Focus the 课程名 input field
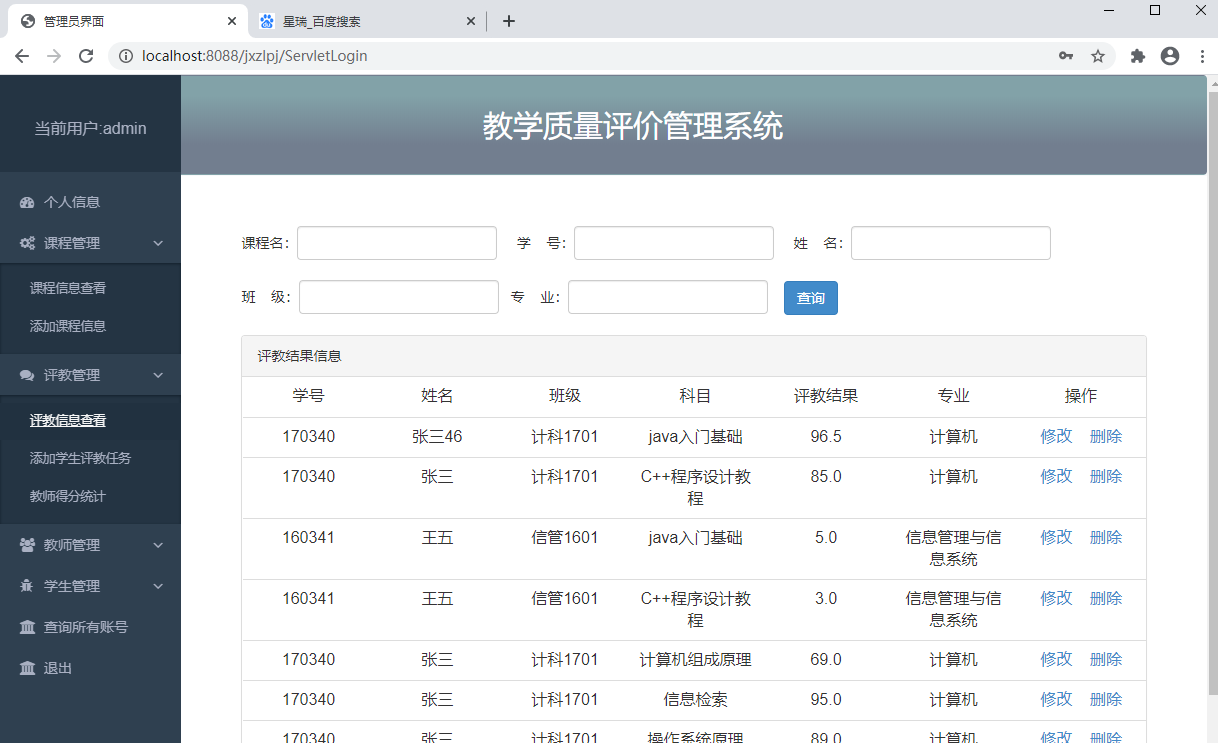The width and height of the screenshot is (1218, 743). 397,243
